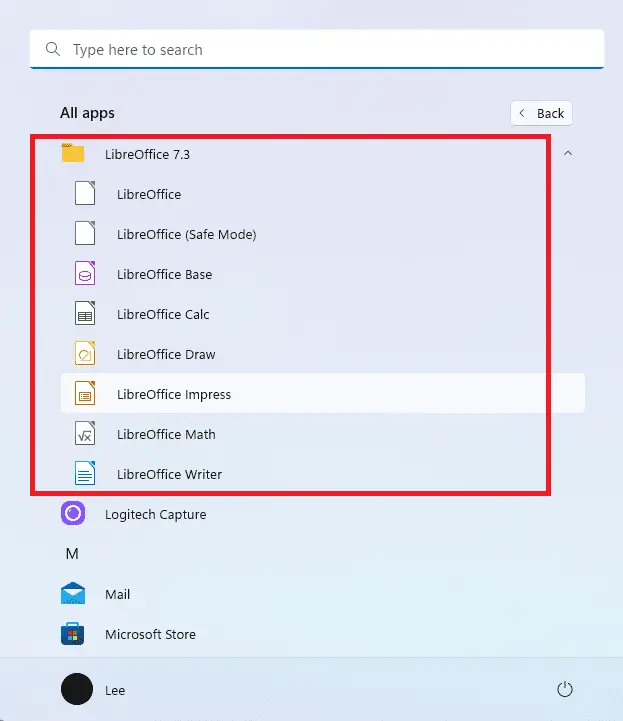This screenshot has width=623, height=721.
Task: Go back with the Back button
Action: pos(541,113)
